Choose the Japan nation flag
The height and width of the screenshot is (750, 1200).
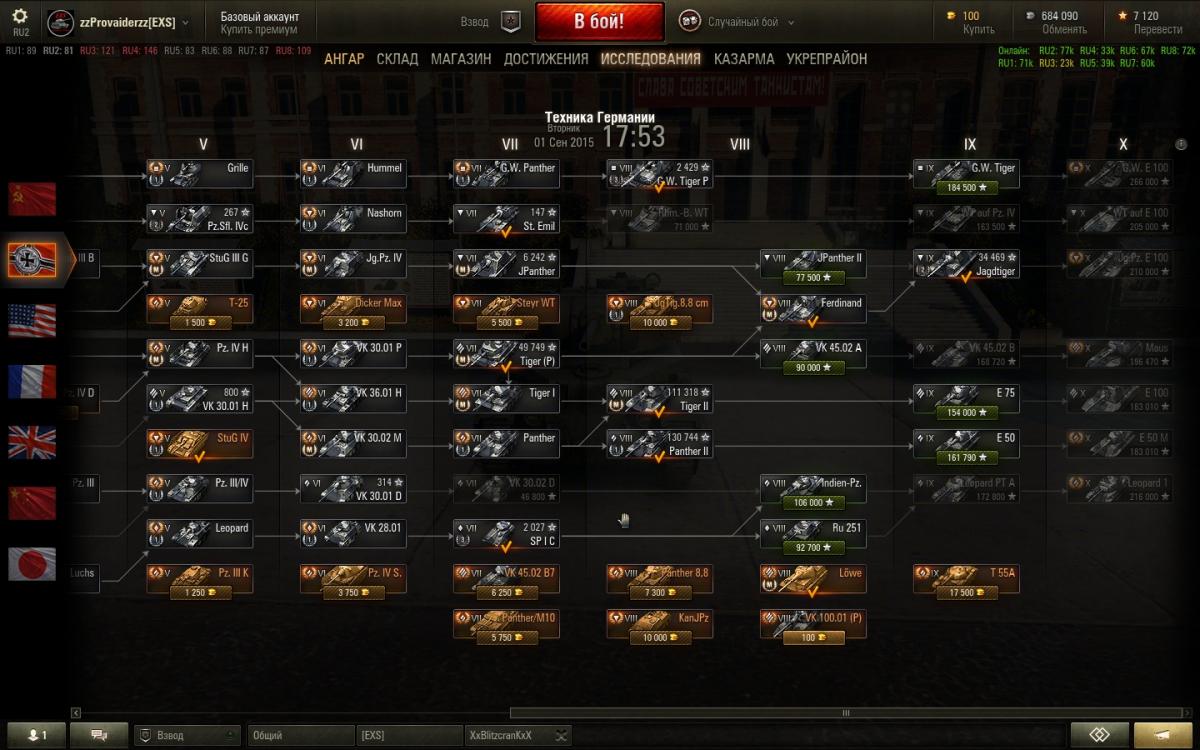pos(32,564)
